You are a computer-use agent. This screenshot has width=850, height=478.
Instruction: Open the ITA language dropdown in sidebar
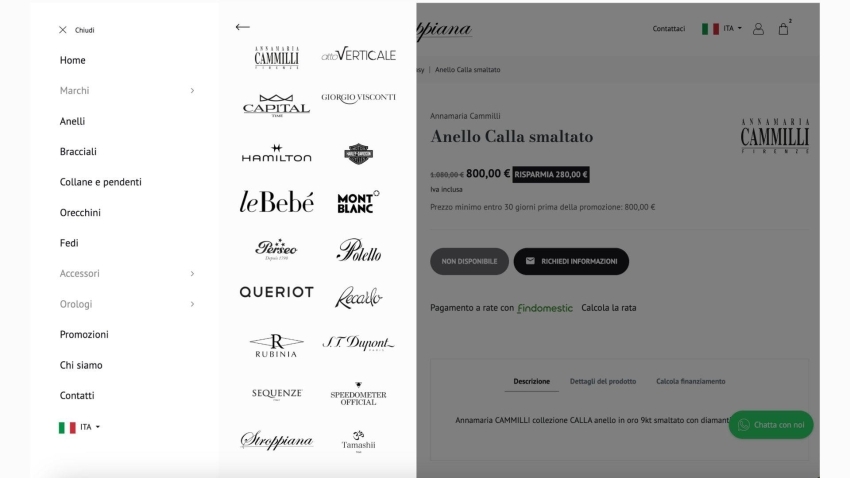[80, 427]
